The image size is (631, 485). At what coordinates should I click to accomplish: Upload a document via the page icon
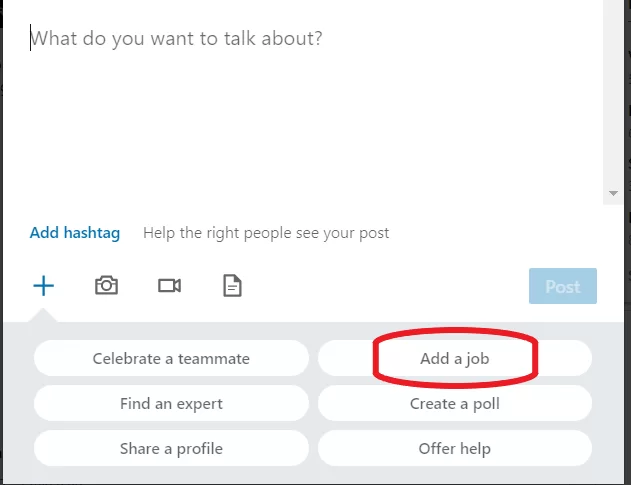pos(232,286)
